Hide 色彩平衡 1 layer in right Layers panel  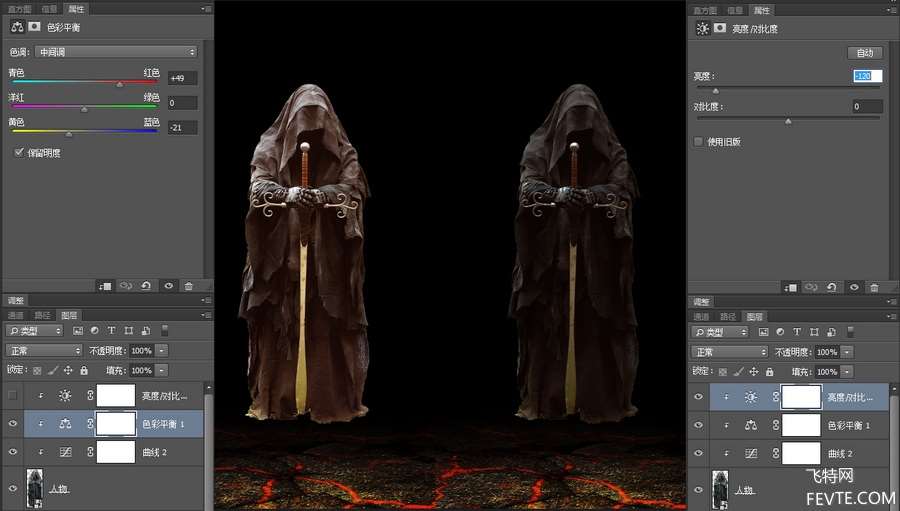click(x=699, y=425)
